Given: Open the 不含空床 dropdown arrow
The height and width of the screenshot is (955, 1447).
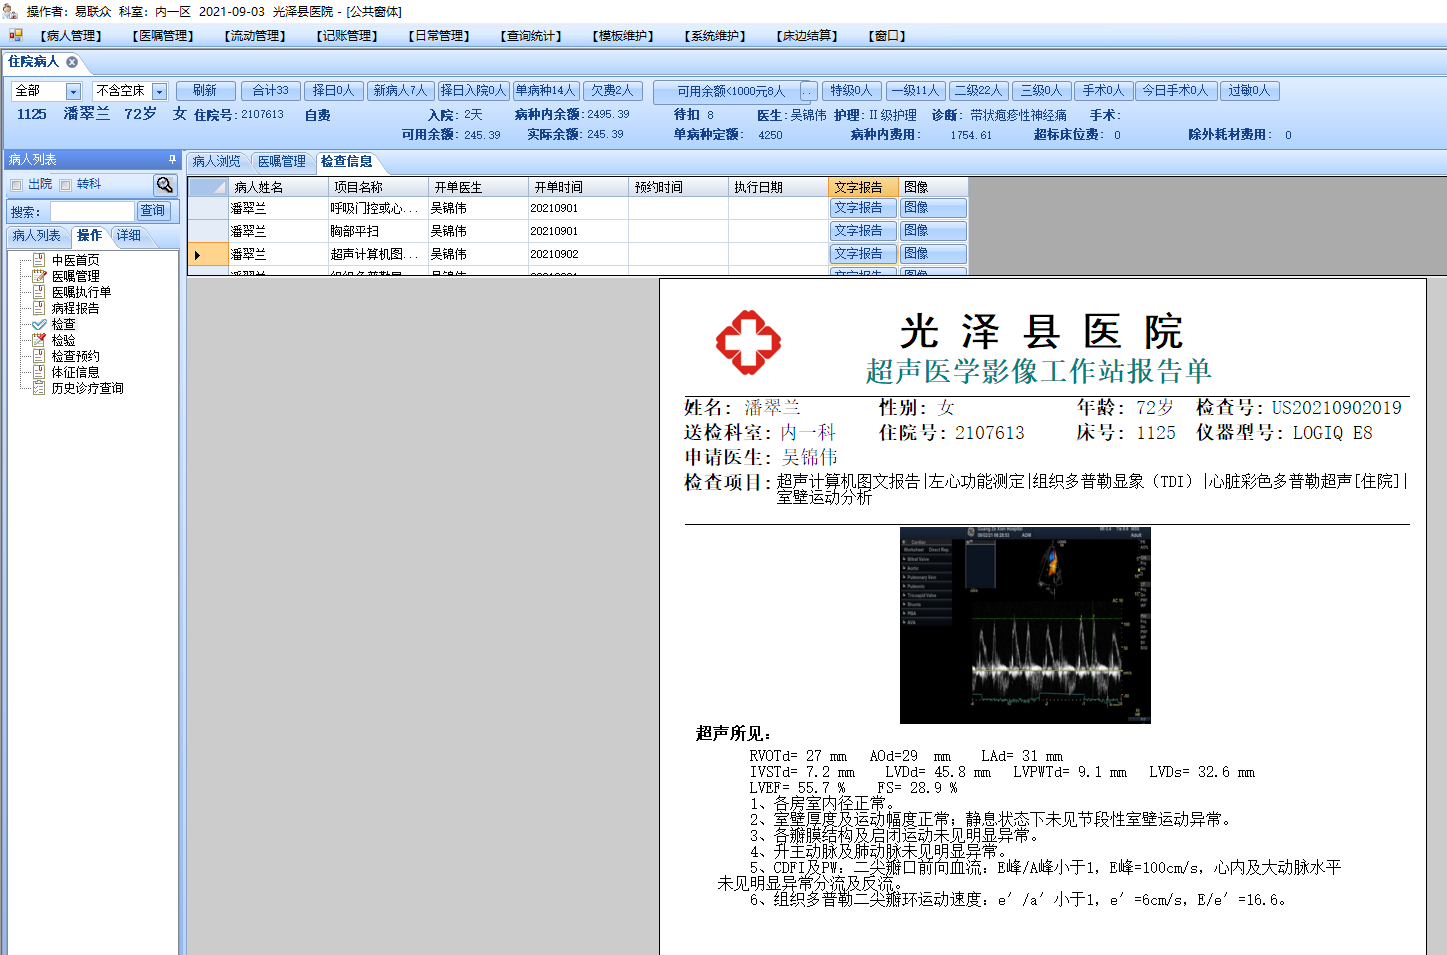Looking at the screenshot, I should point(159,91).
